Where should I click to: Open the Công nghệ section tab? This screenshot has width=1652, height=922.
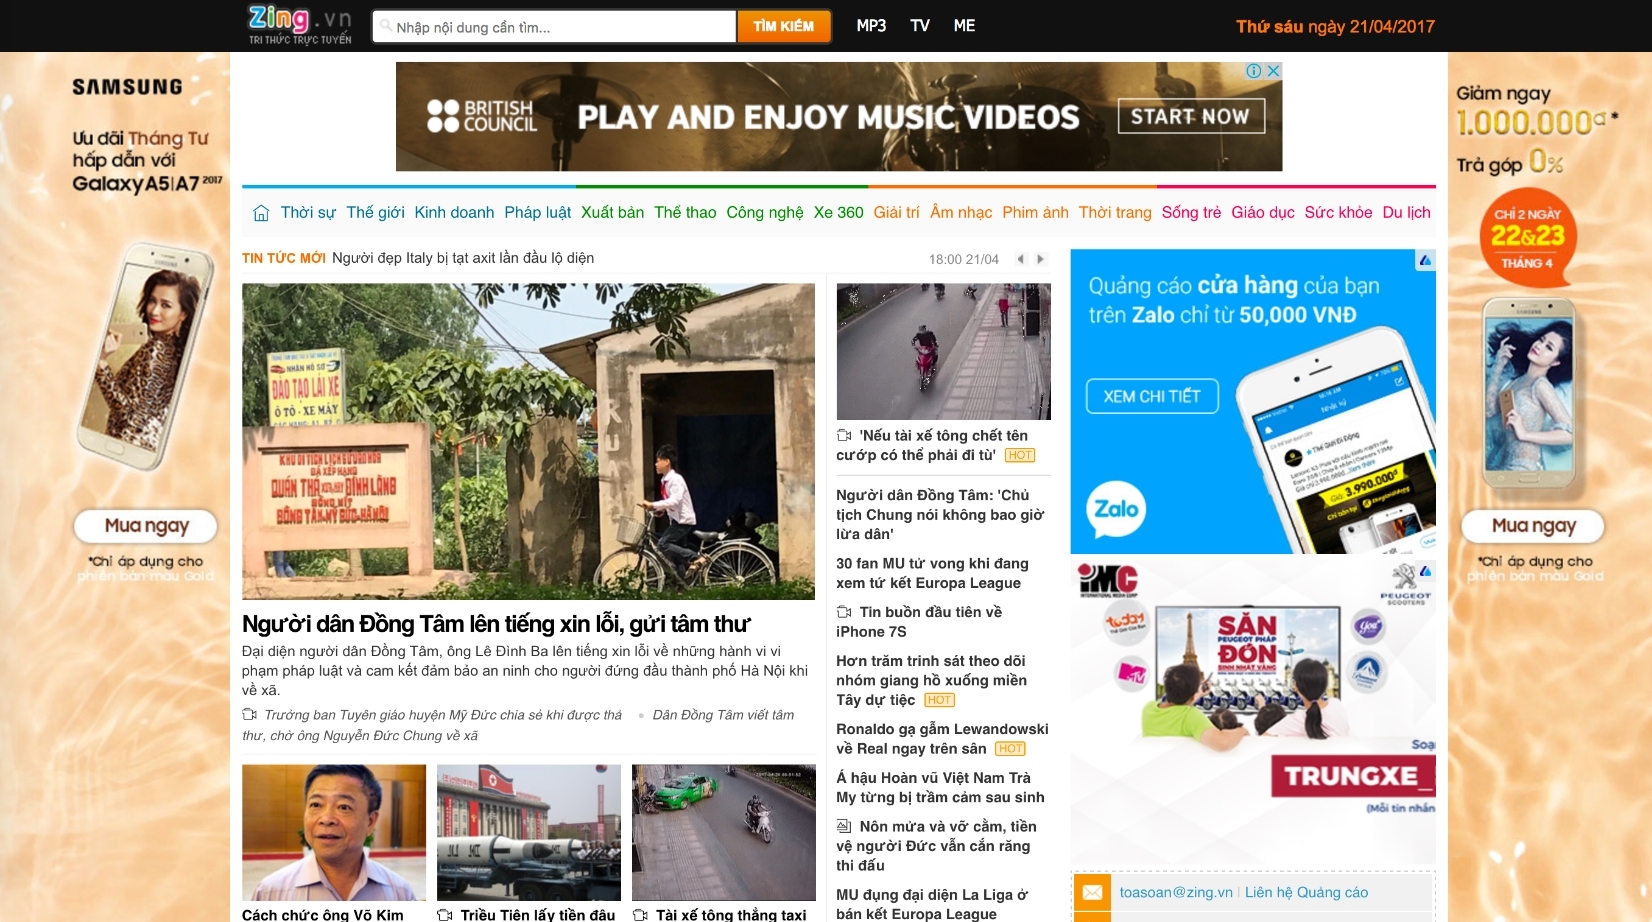click(x=765, y=212)
